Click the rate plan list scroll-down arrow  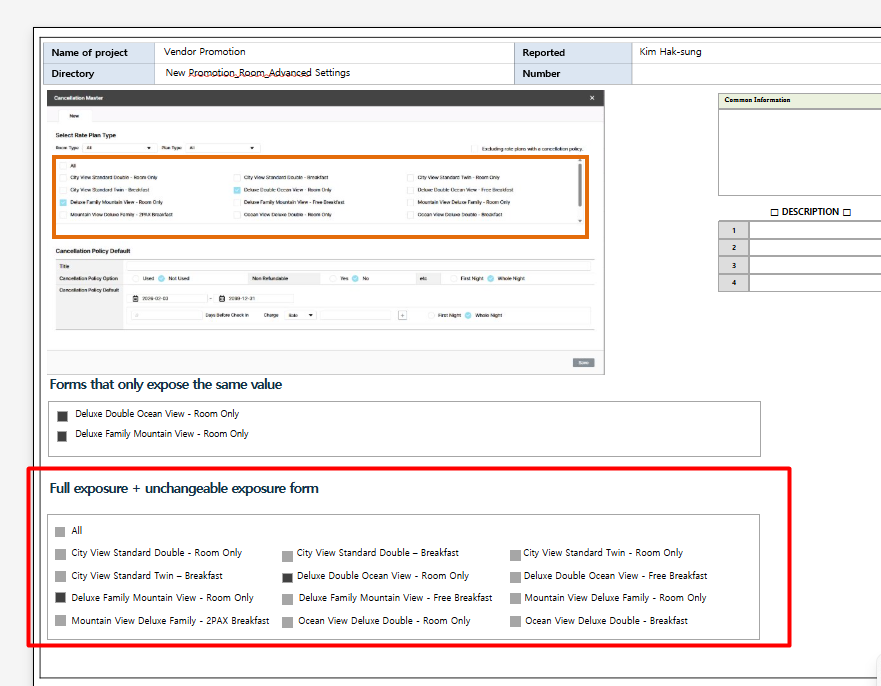pos(580,221)
